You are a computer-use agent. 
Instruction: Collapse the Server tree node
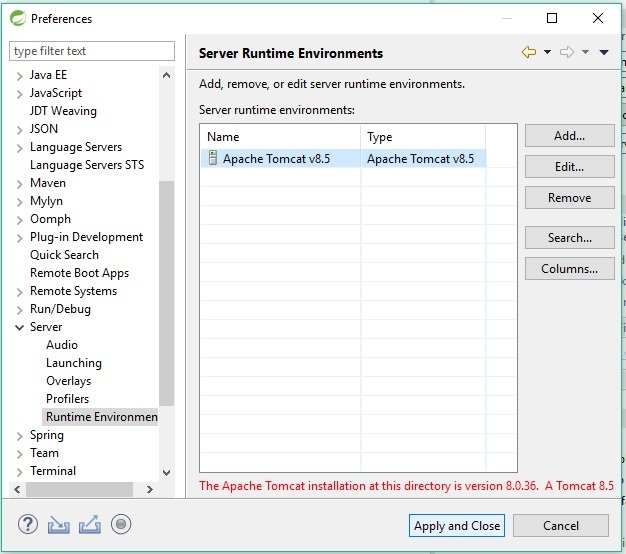tap(19, 327)
